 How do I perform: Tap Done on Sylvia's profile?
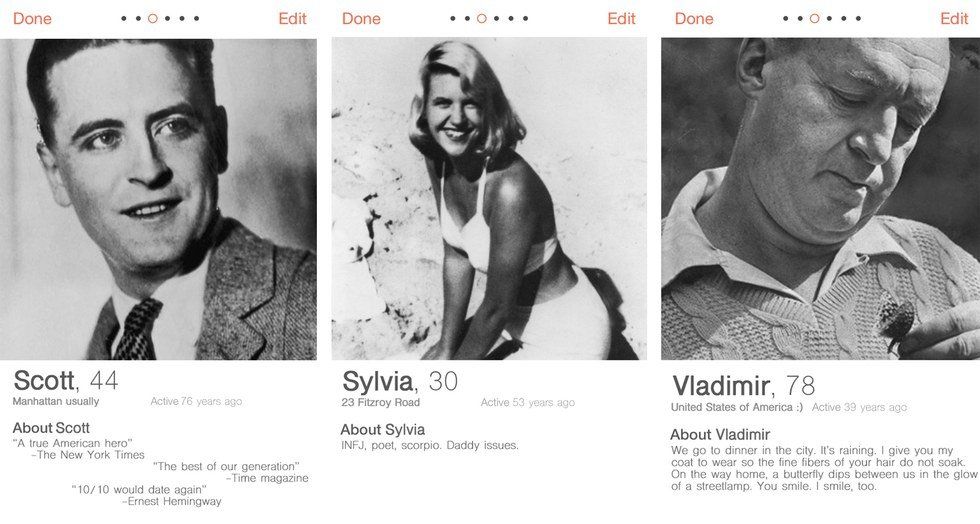coord(361,19)
